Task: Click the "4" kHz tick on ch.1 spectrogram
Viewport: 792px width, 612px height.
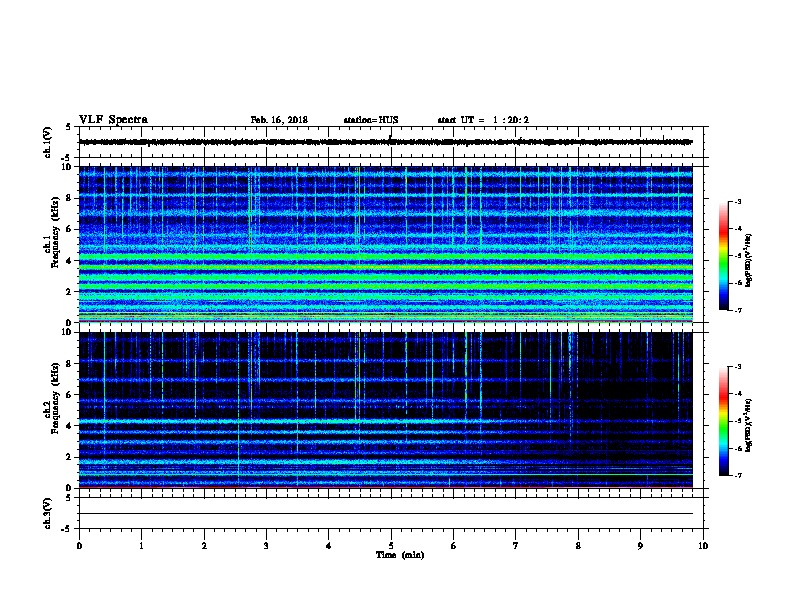Action: [69, 261]
